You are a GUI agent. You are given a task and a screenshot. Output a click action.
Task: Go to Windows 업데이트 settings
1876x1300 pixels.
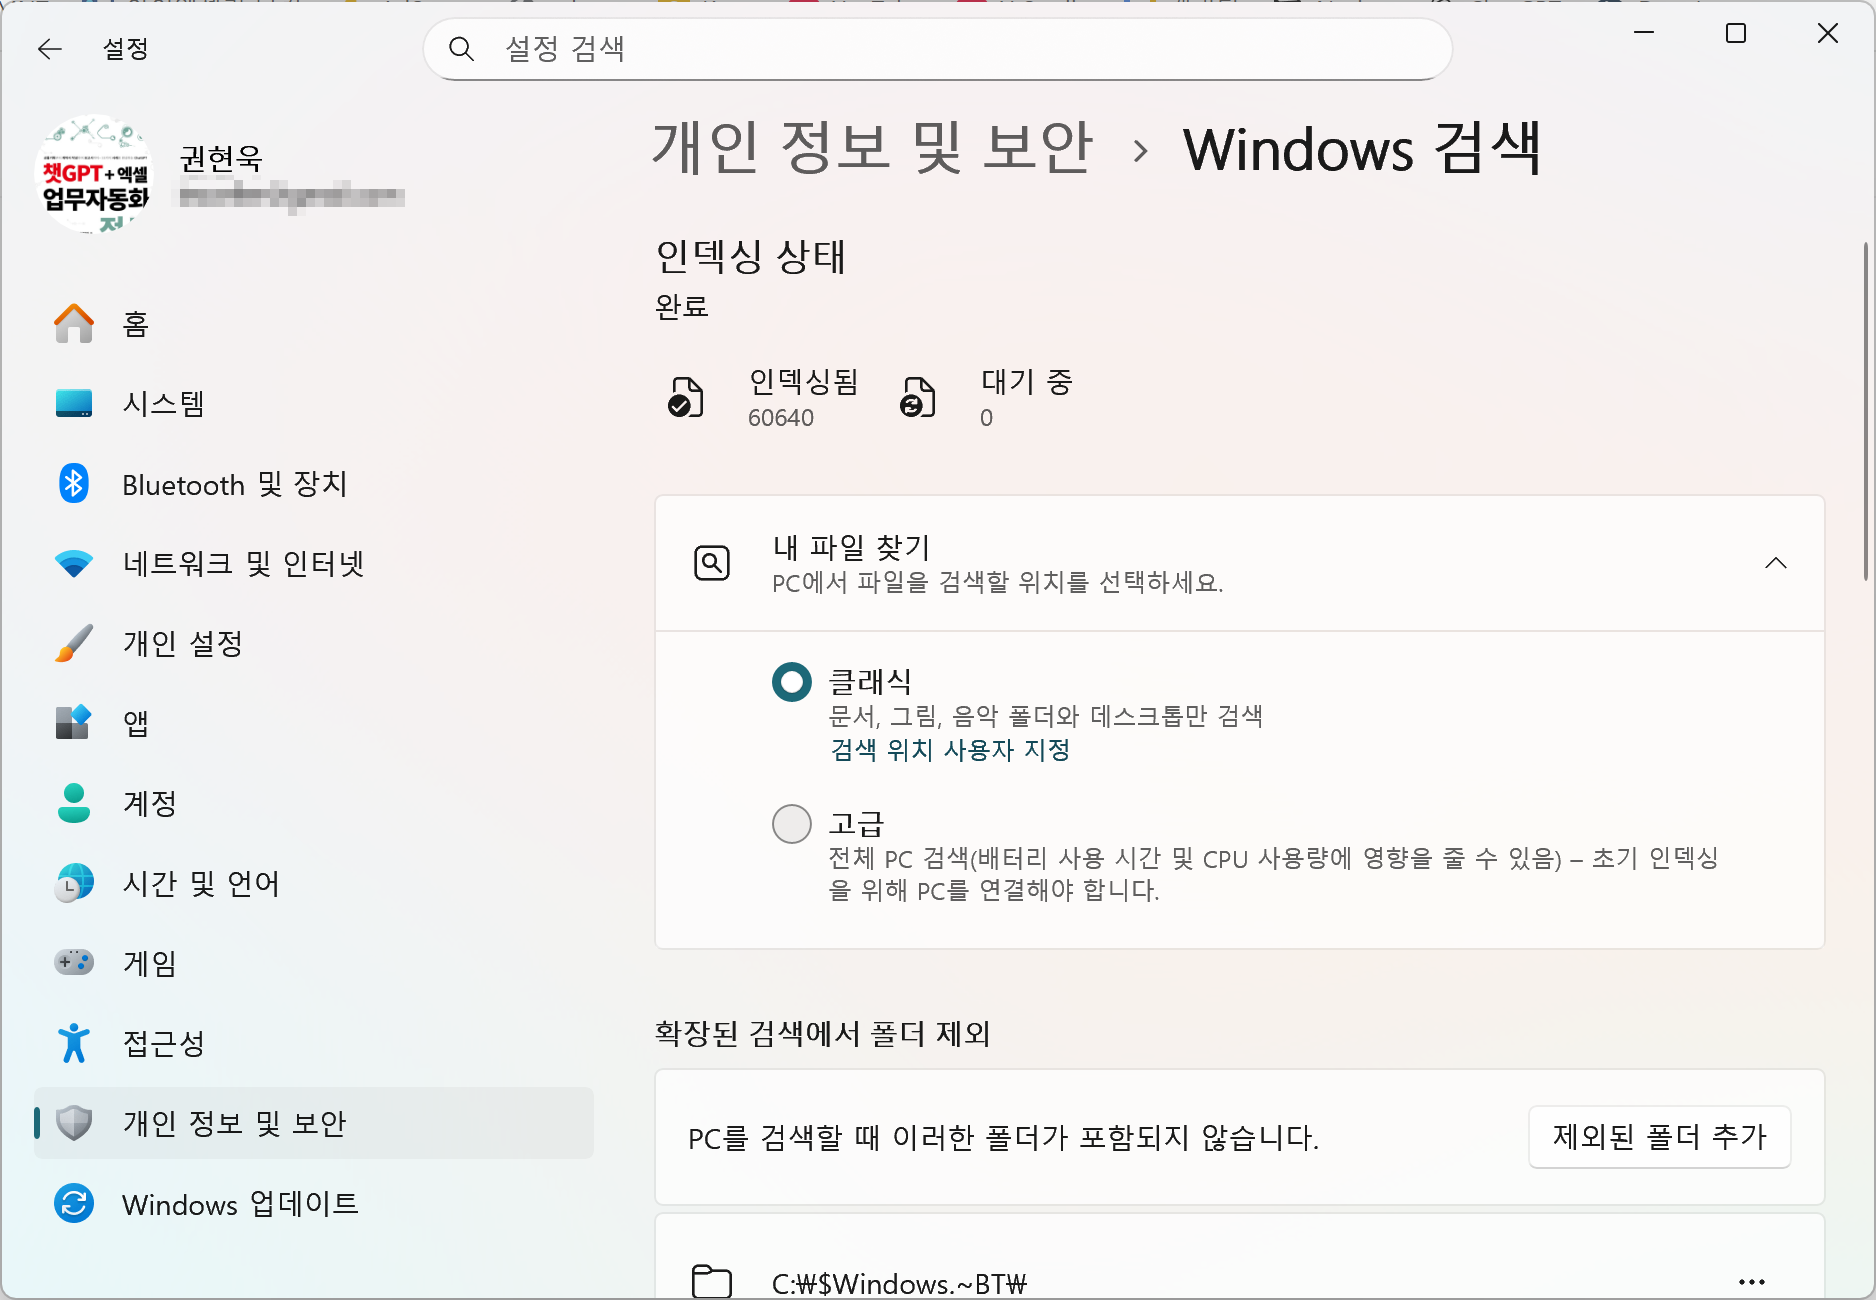(314, 1203)
